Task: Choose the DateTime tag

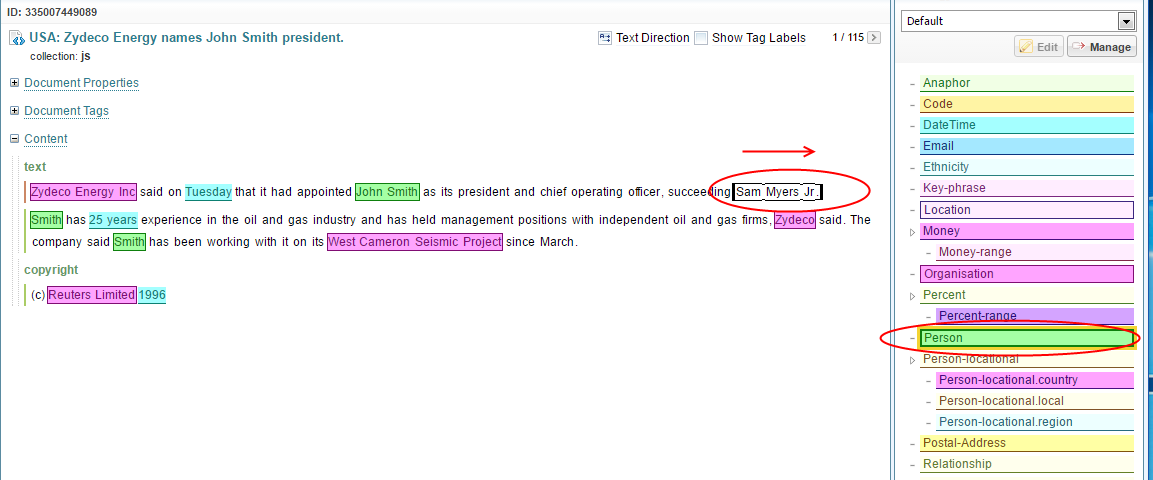Action: coord(1026,125)
